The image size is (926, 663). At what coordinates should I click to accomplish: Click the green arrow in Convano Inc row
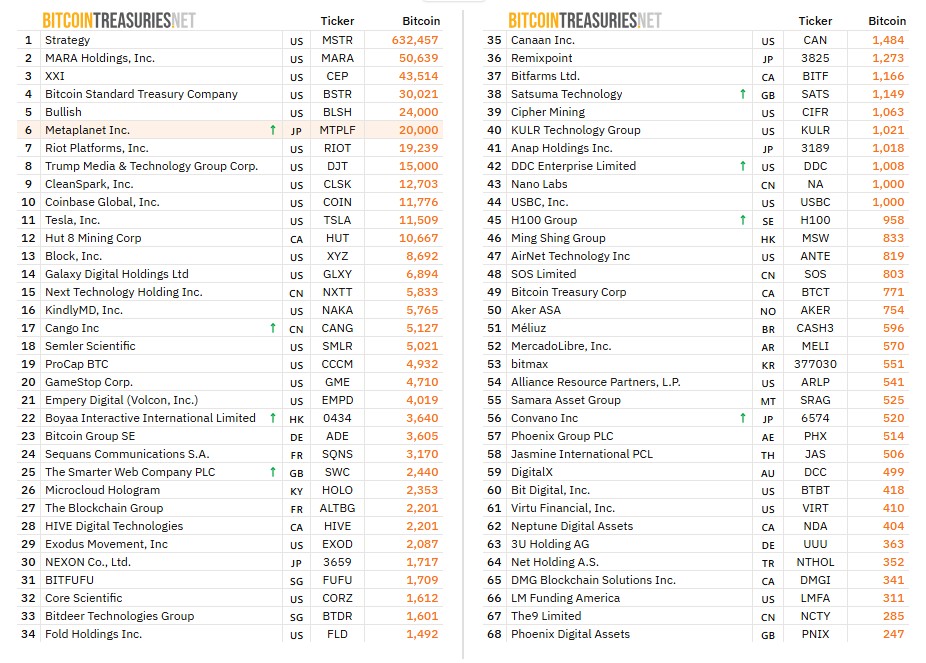click(743, 418)
